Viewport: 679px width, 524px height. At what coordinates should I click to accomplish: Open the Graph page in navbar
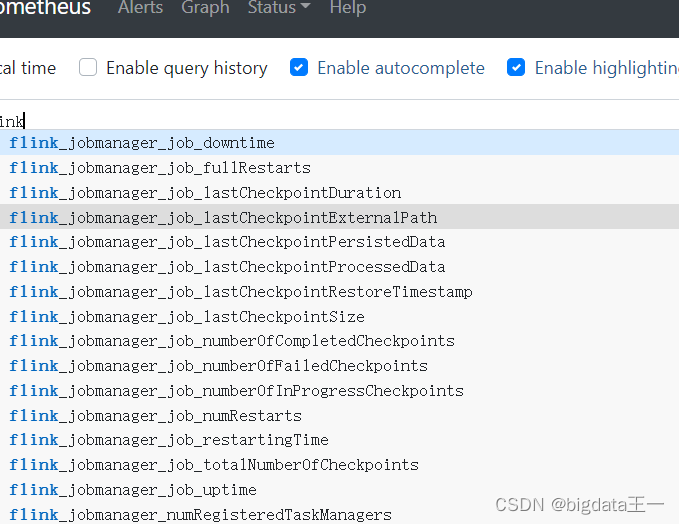point(205,7)
